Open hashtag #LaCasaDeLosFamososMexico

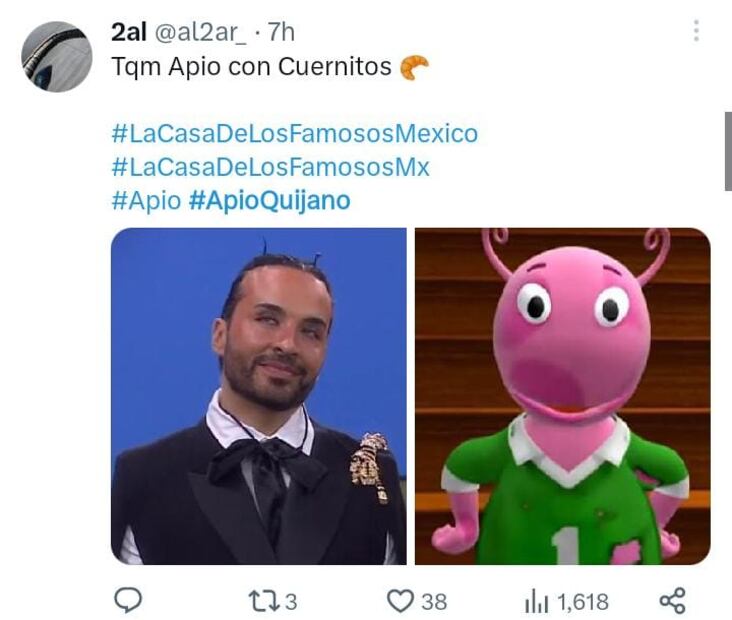click(x=295, y=134)
